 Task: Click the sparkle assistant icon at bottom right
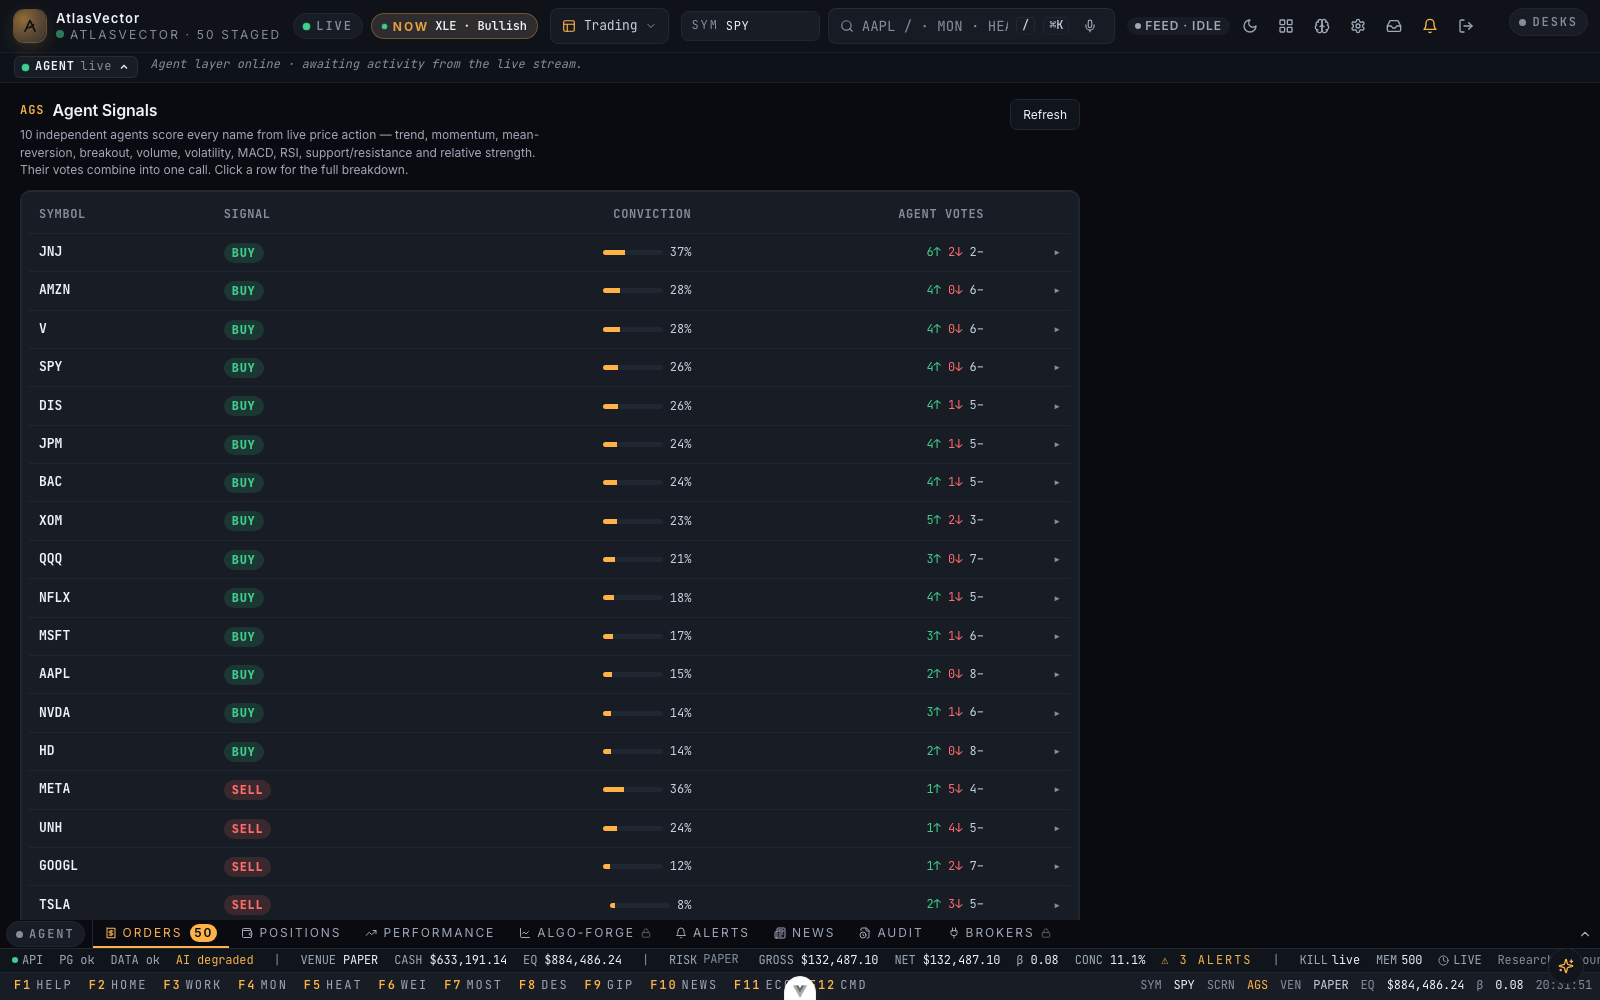tap(1566, 965)
